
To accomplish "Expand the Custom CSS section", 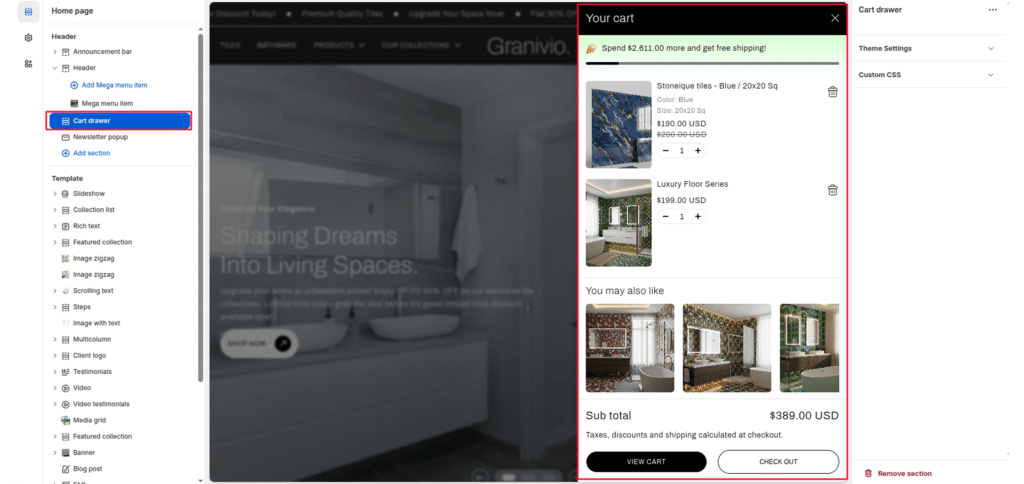I will tap(990, 75).
